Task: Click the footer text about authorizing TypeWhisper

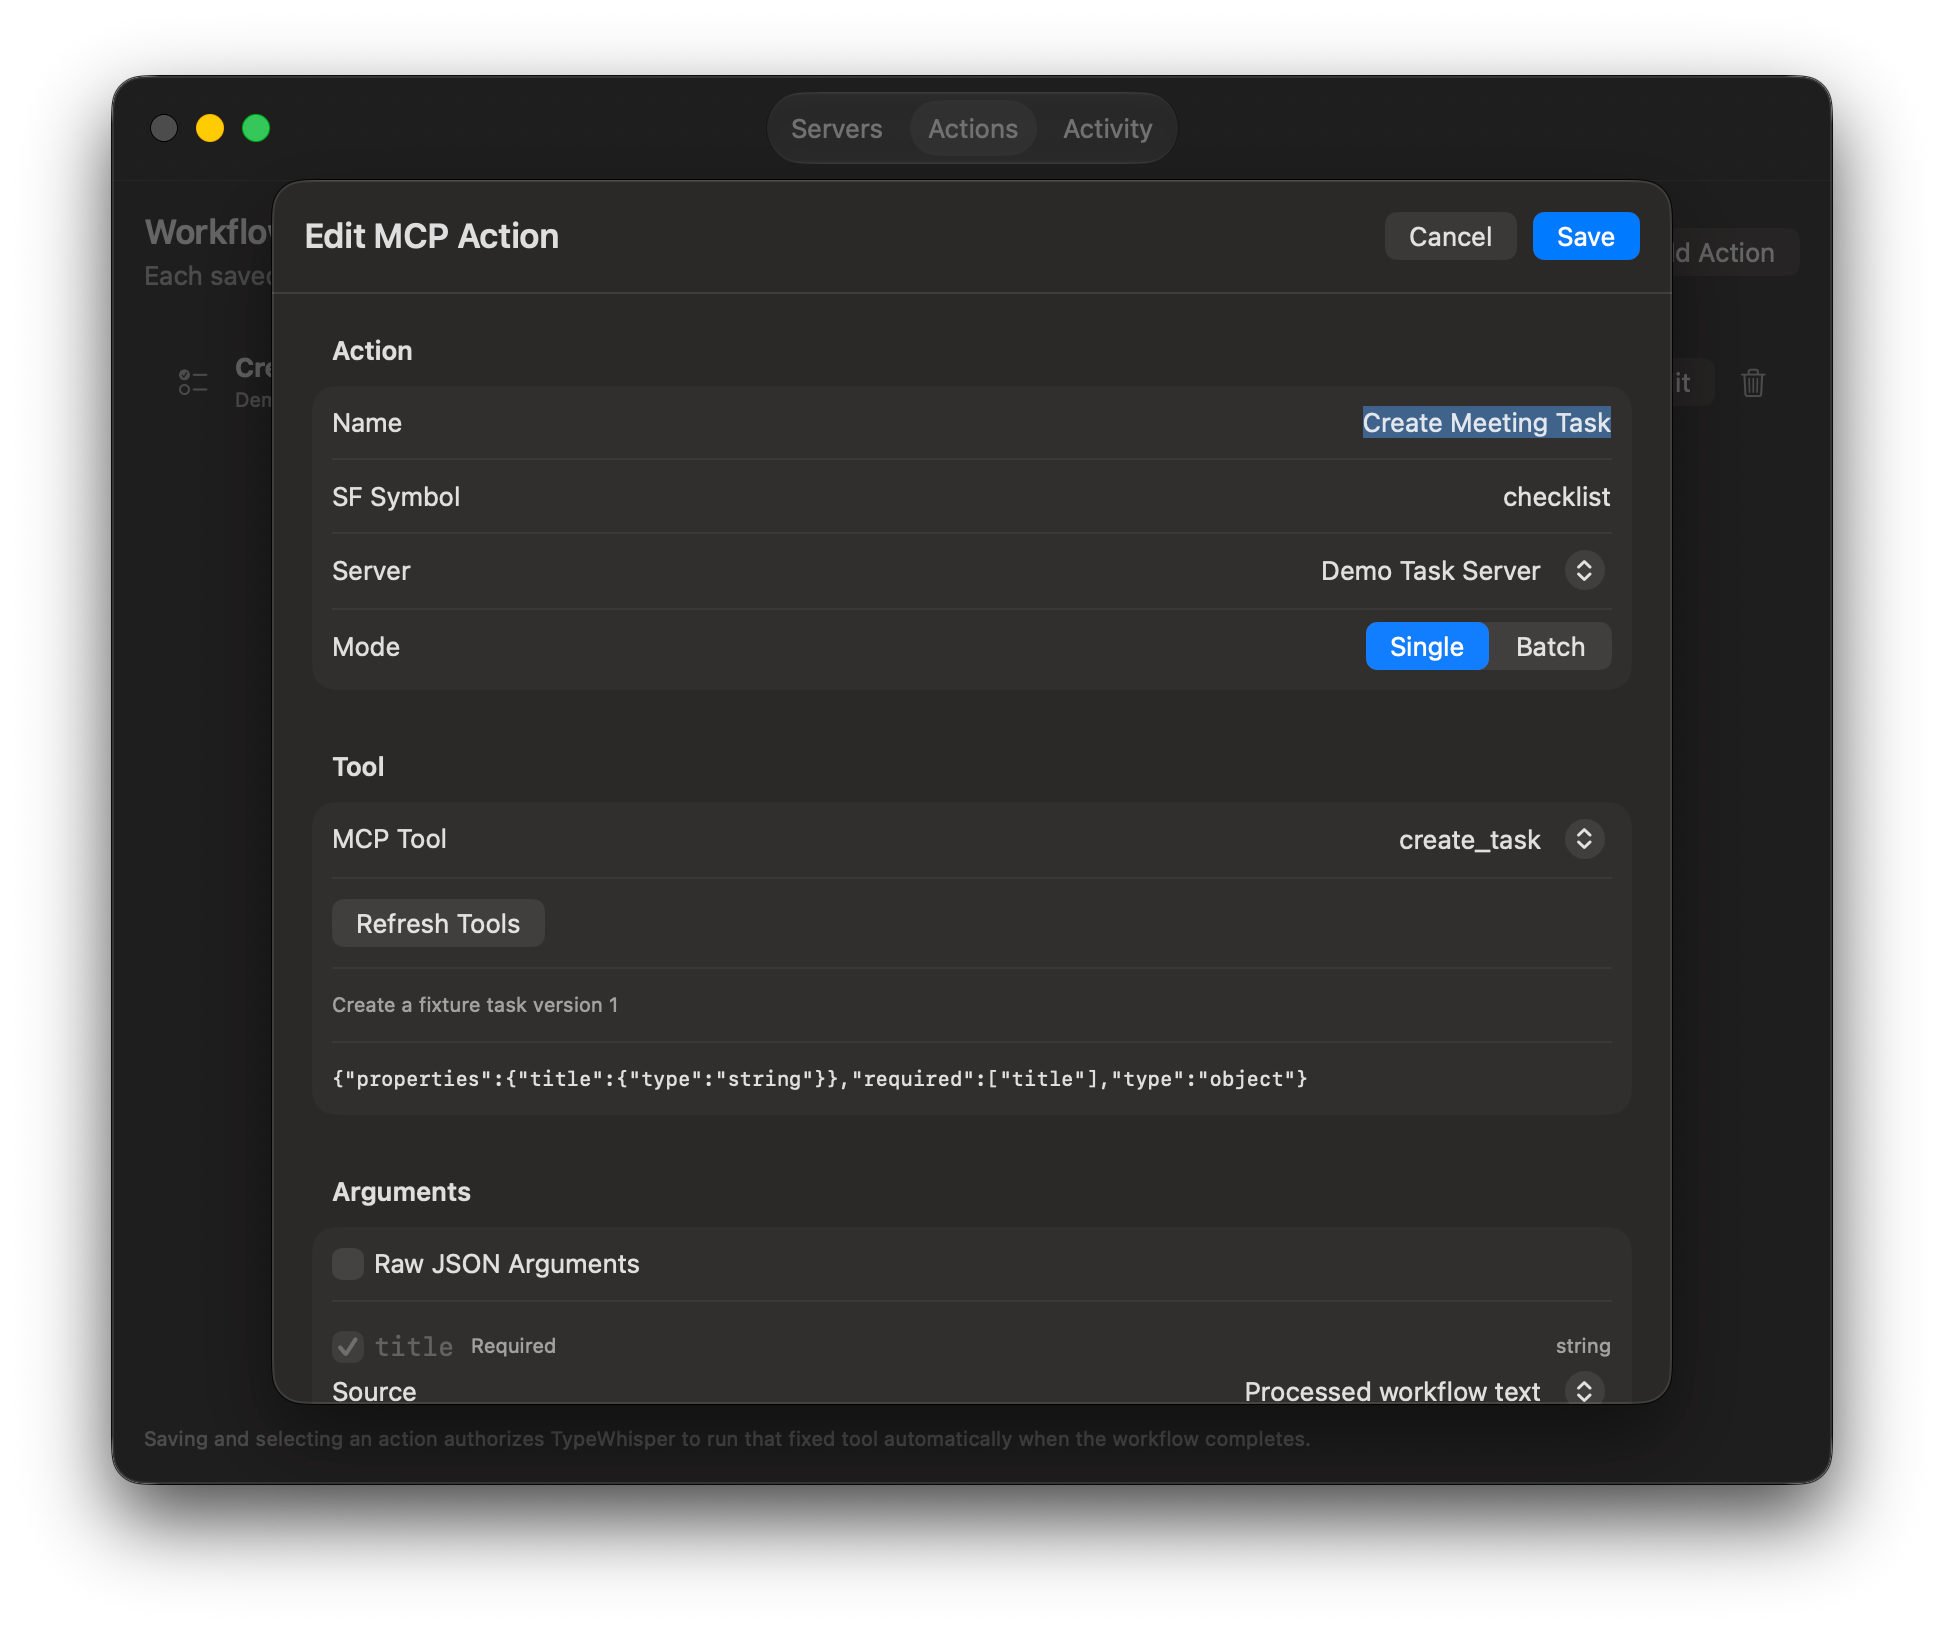Action: 727,1439
